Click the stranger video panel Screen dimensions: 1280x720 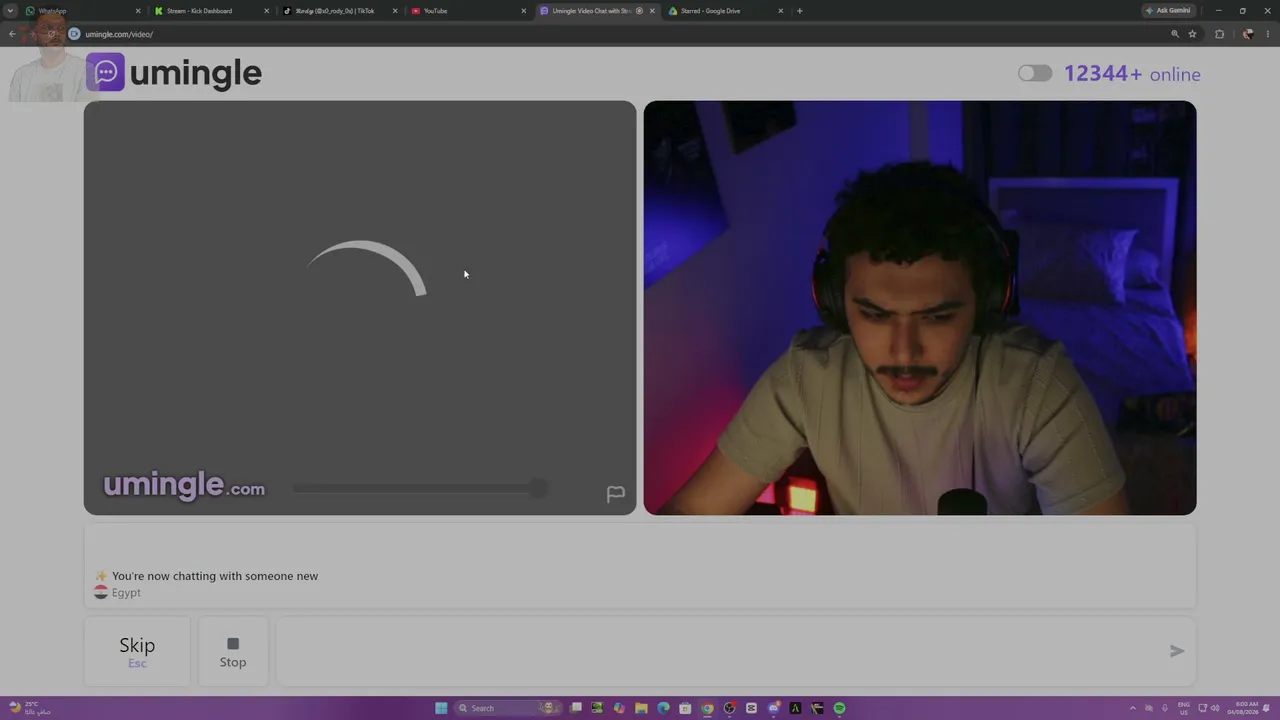click(360, 308)
